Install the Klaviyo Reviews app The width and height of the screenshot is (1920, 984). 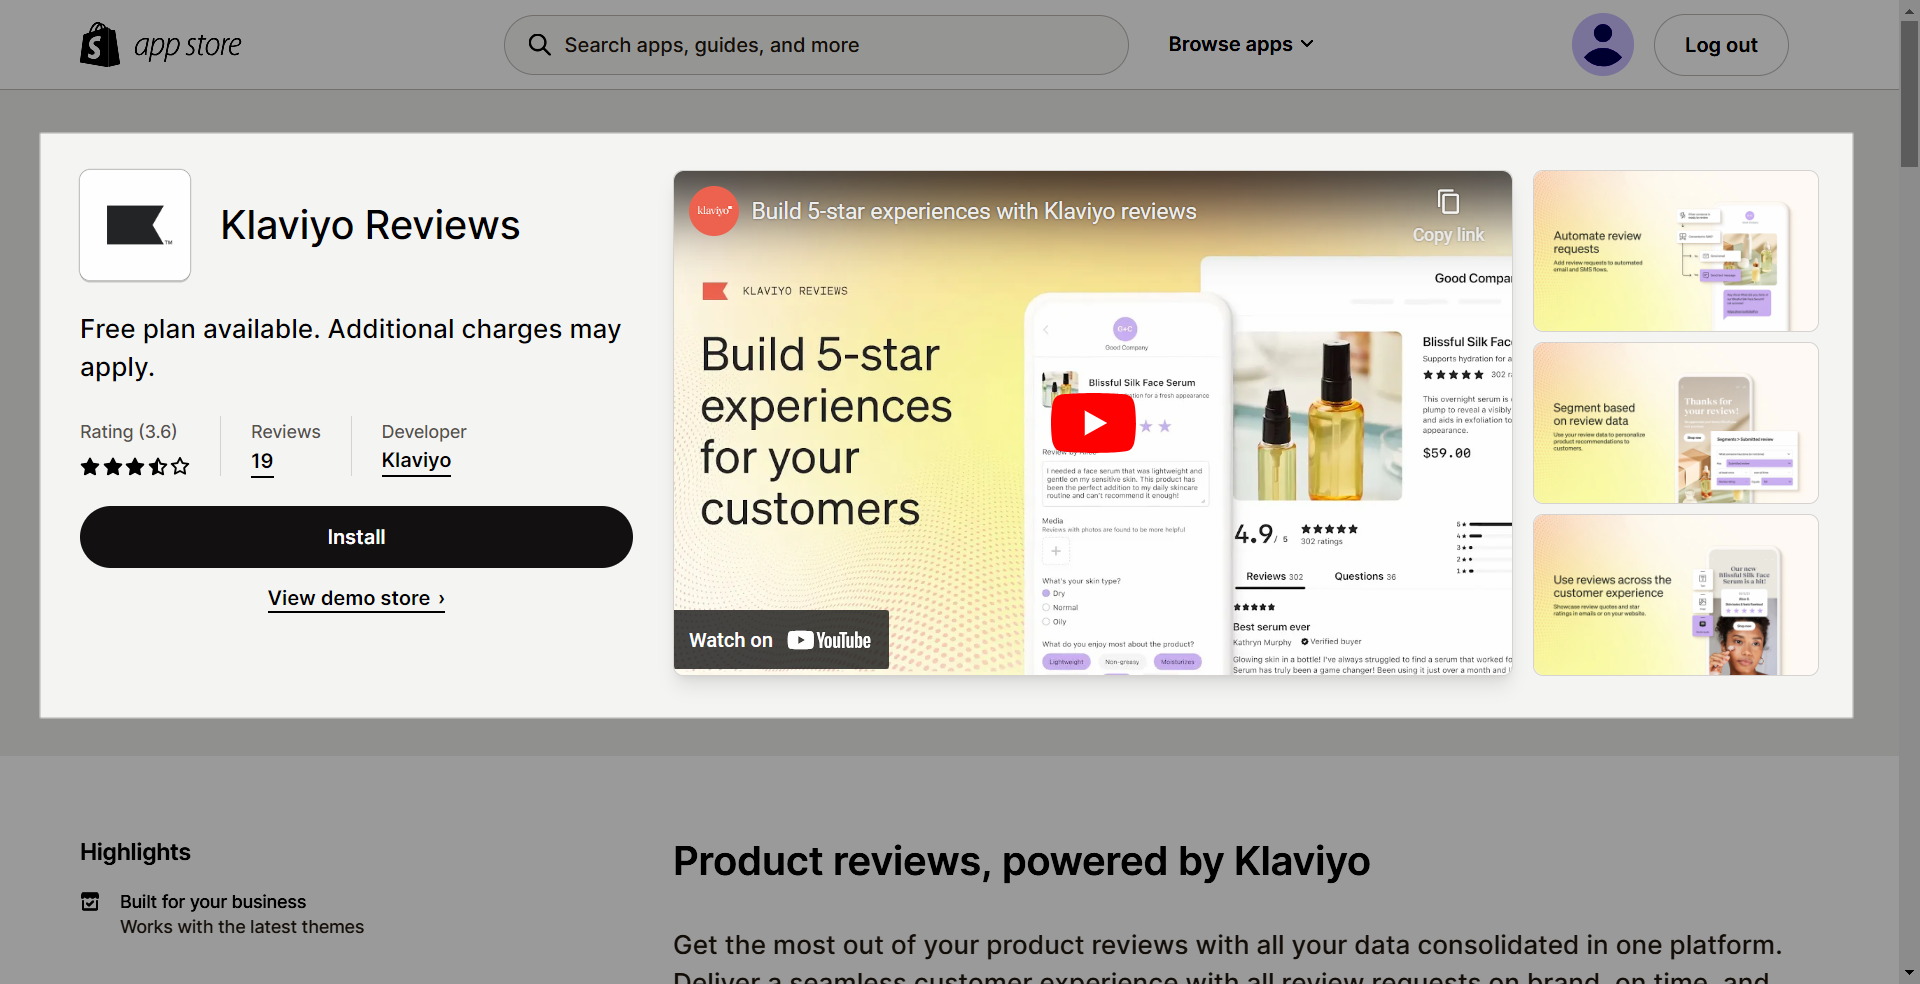(x=356, y=537)
